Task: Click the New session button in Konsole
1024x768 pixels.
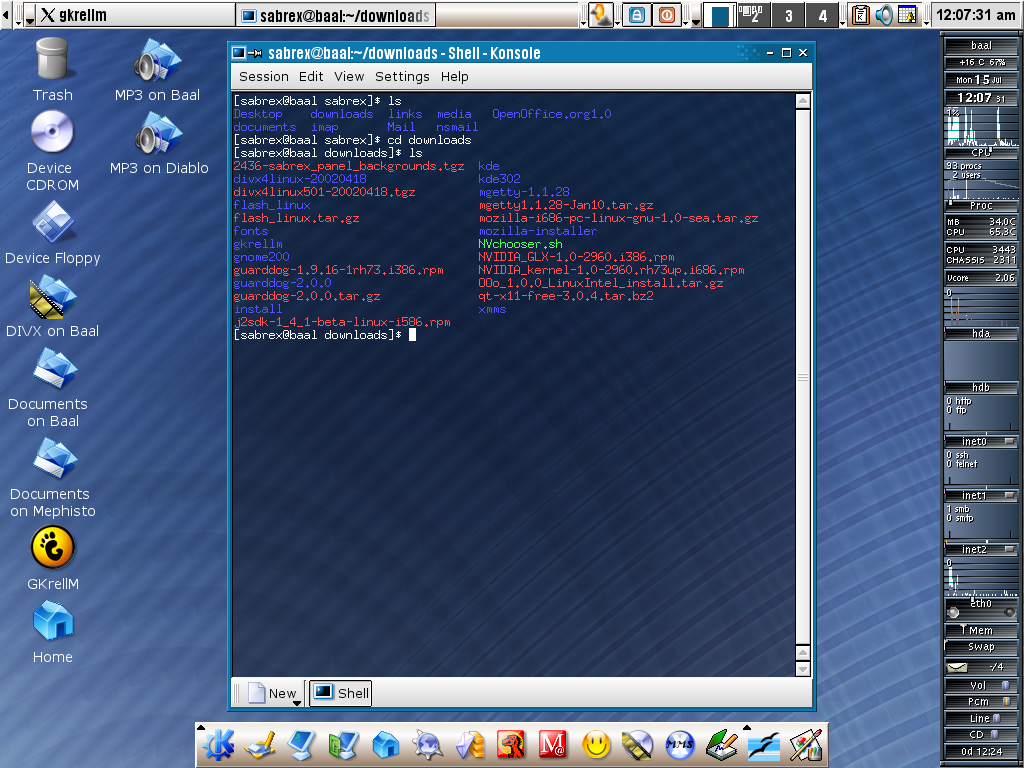Action: coord(274,693)
